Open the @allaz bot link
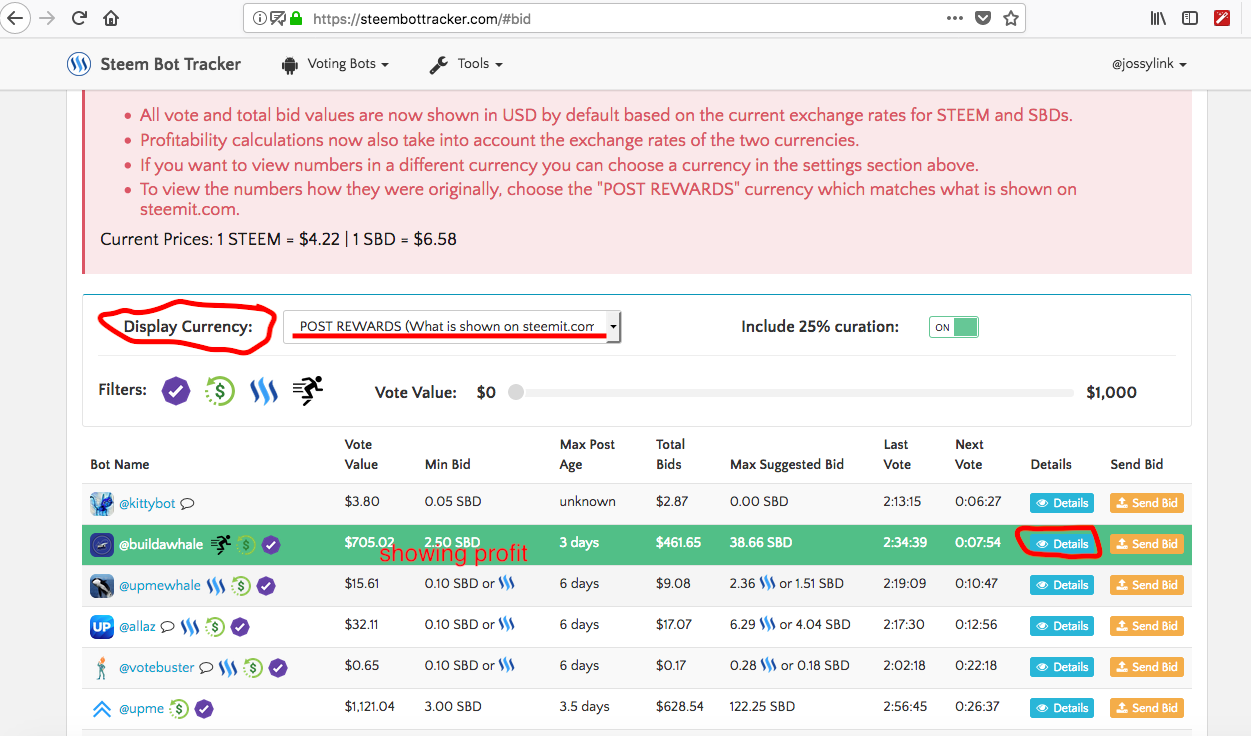This screenshot has height=736, width=1251. pos(137,627)
